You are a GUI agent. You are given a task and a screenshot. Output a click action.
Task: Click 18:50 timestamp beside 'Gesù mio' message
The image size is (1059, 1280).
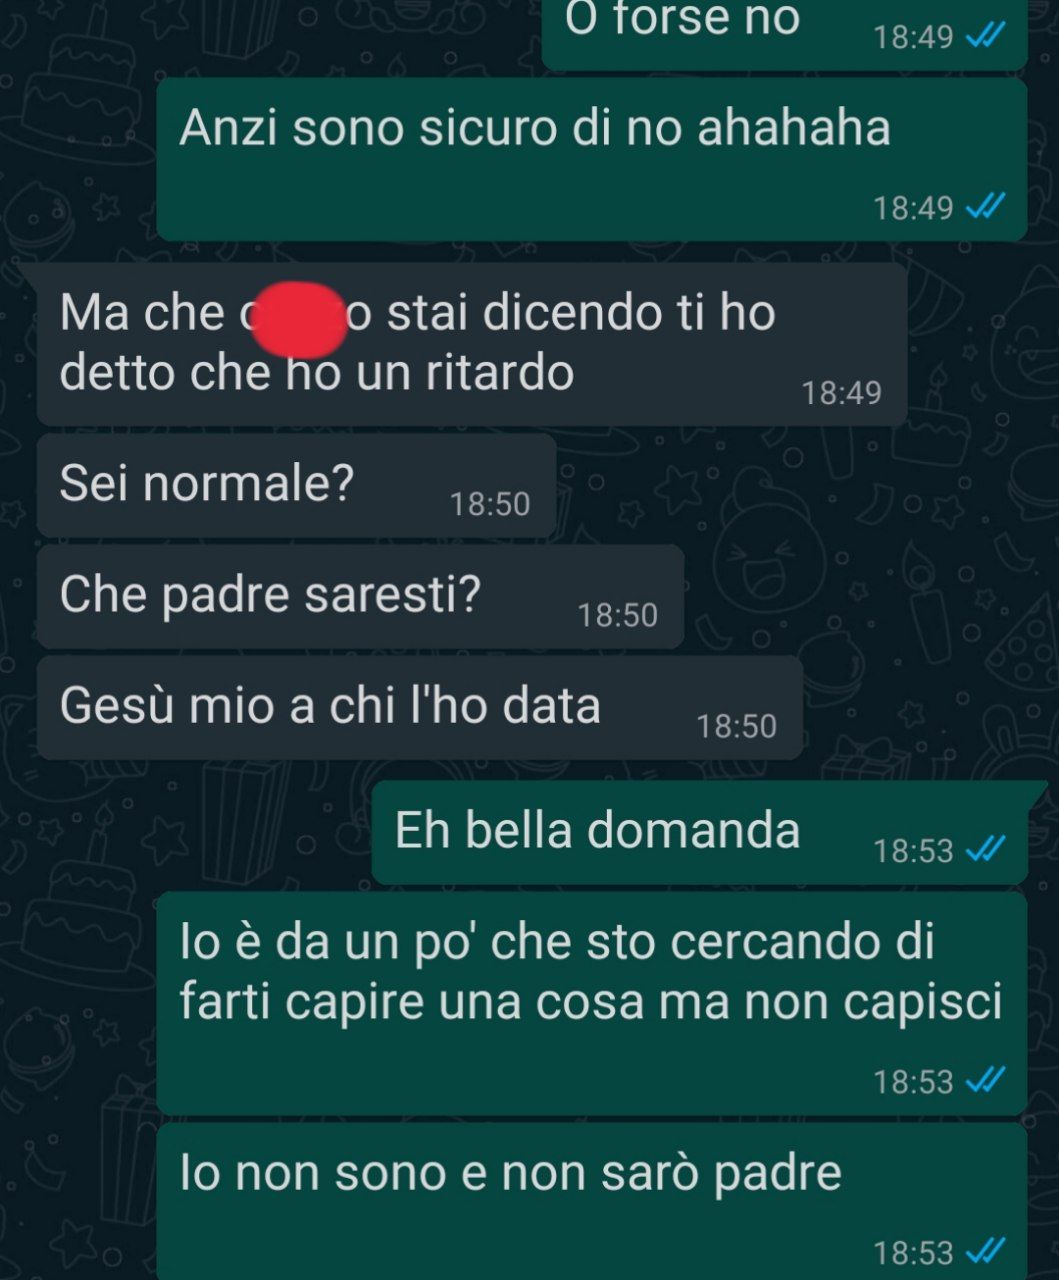pyautogui.click(x=737, y=726)
